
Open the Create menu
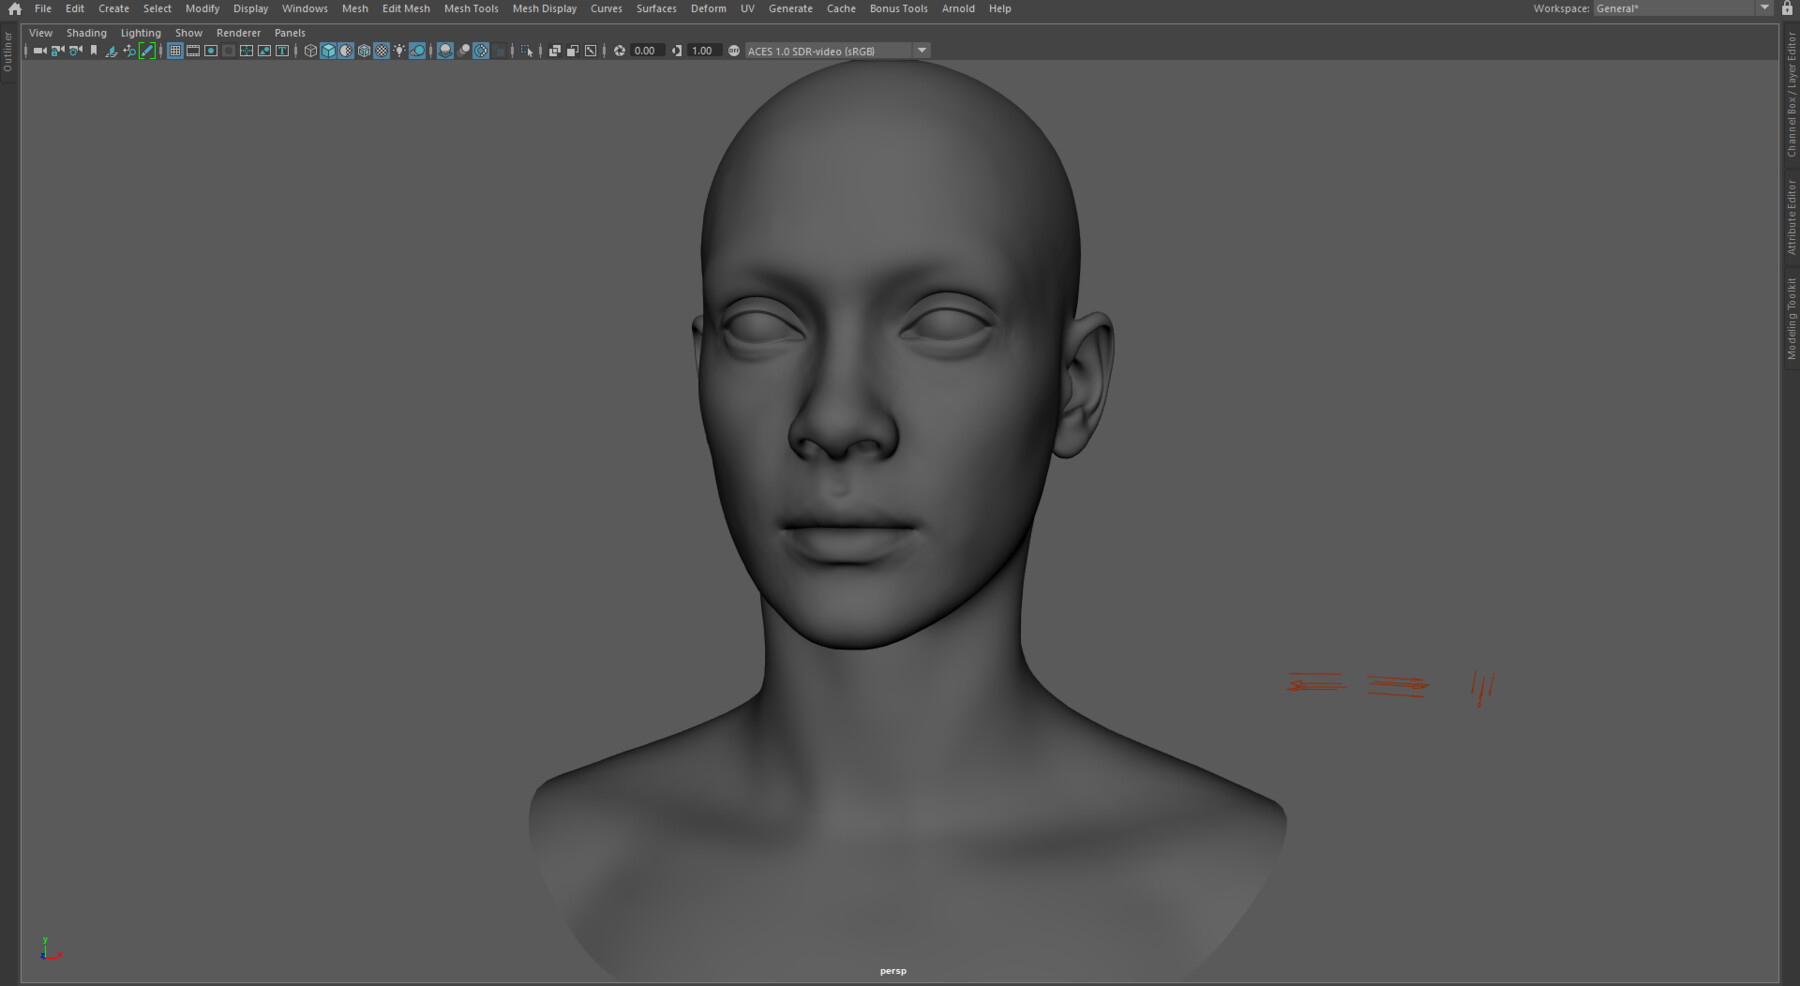(x=114, y=8)
